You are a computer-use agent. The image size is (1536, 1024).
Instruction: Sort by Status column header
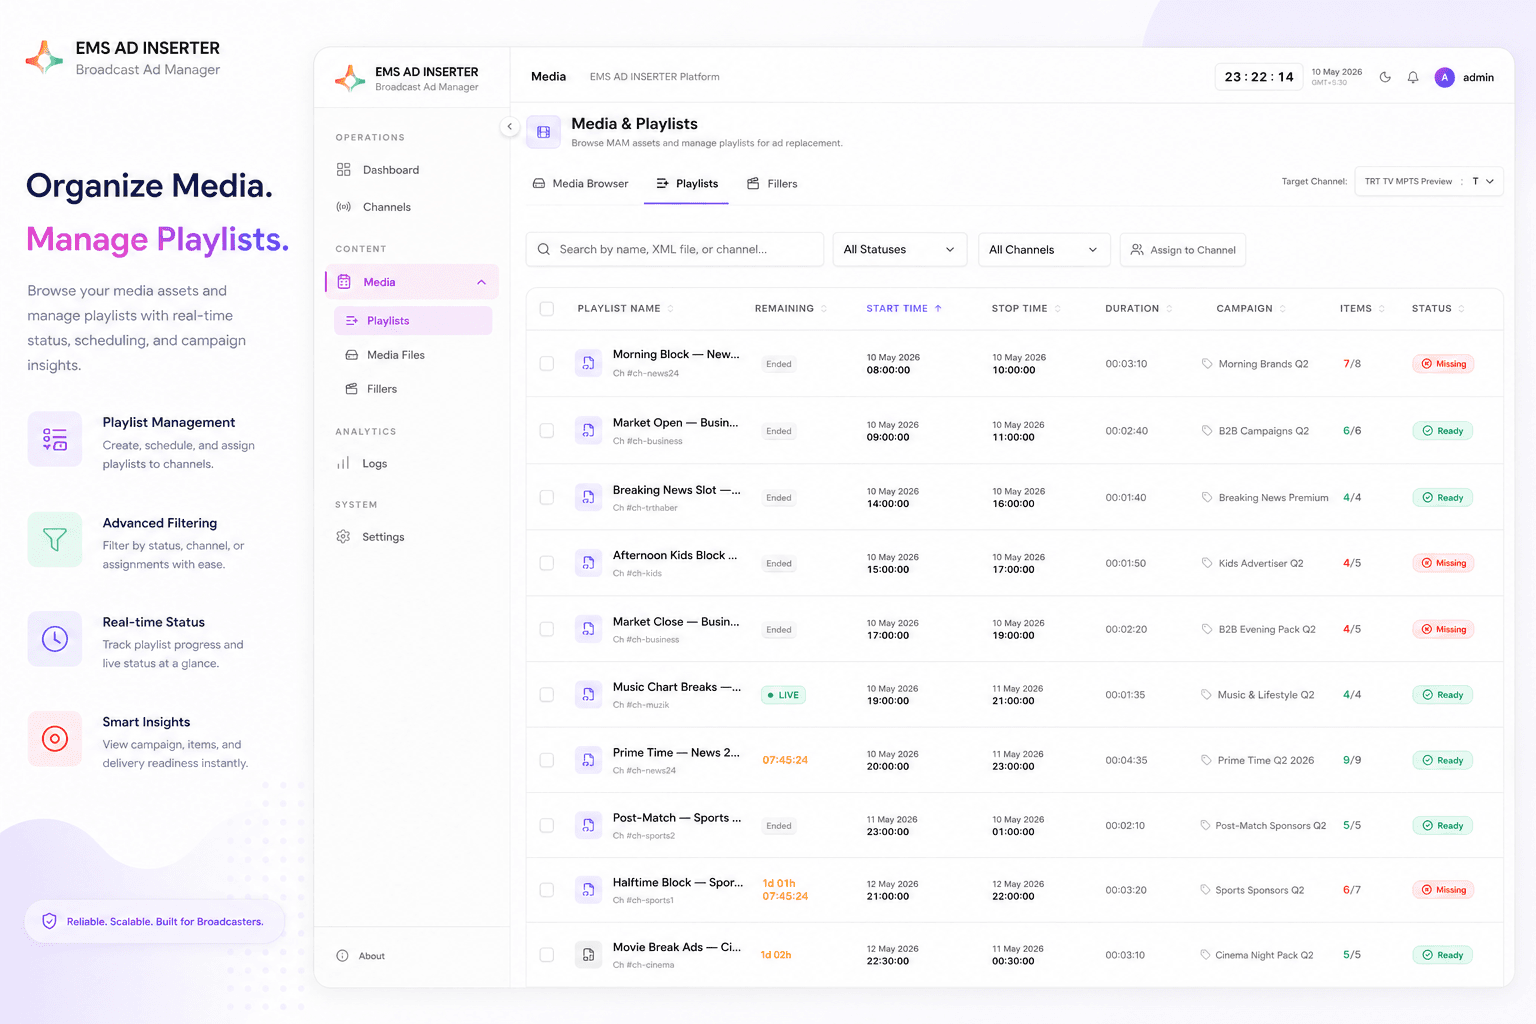click(x=1438, y=308)
